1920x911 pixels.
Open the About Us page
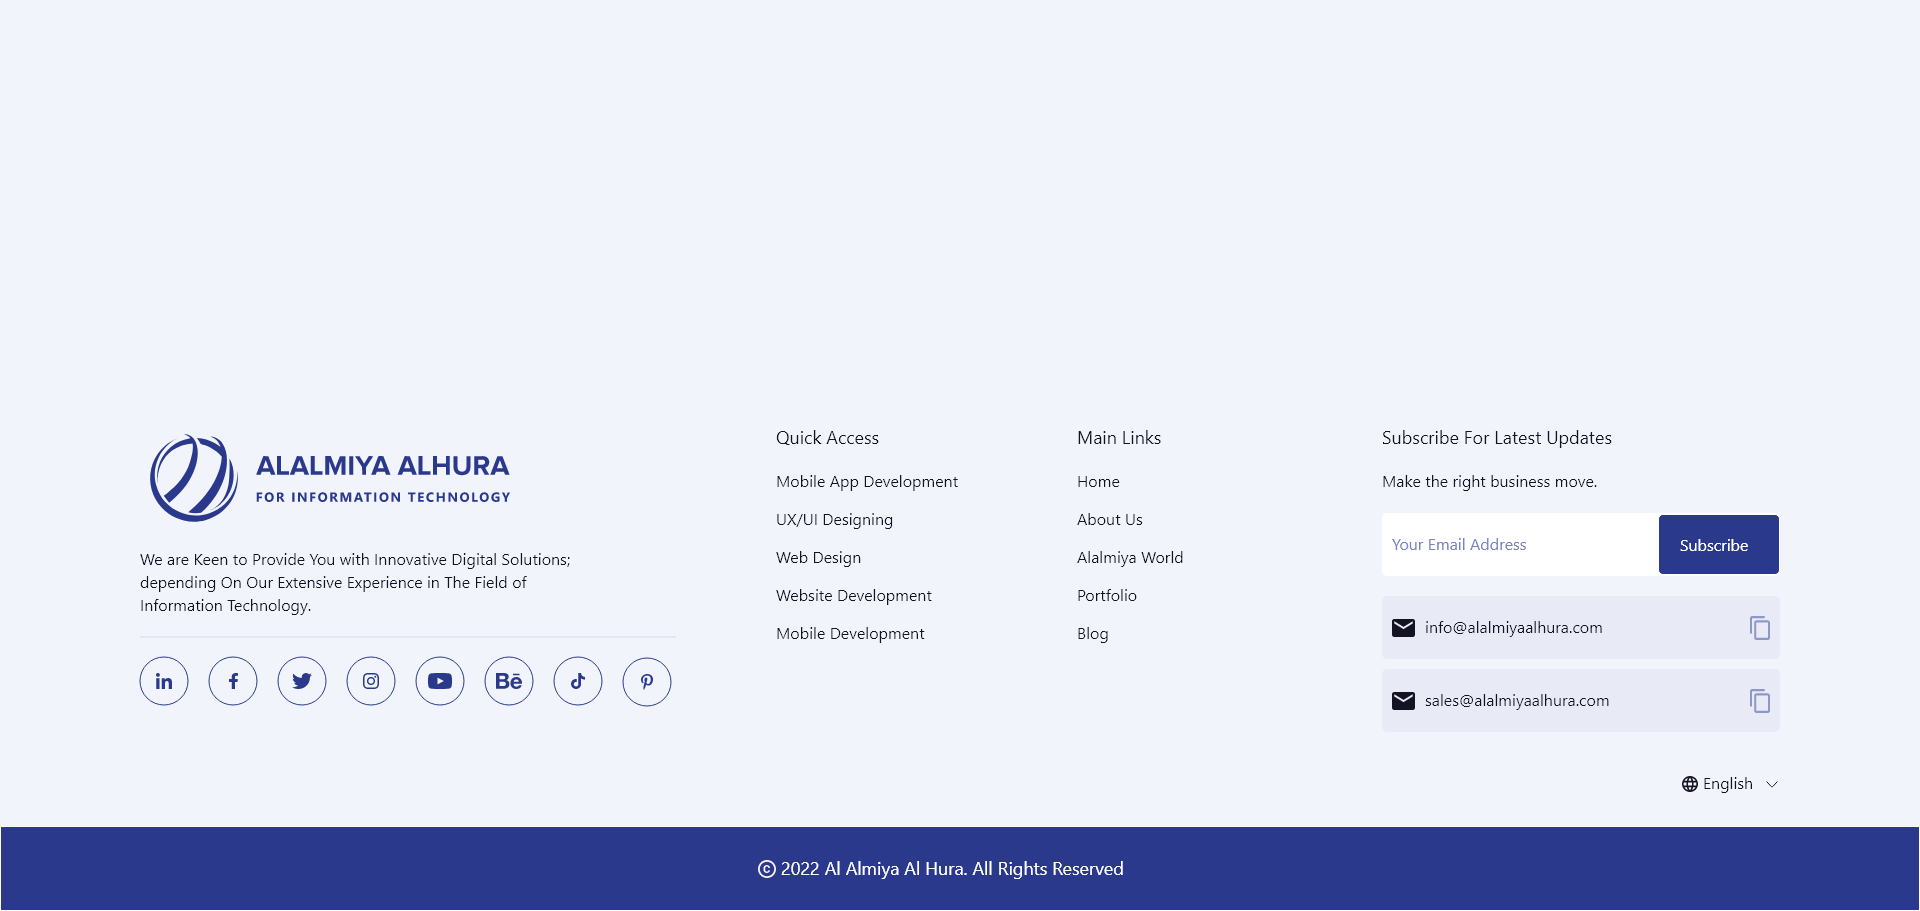coord(1109,520)
